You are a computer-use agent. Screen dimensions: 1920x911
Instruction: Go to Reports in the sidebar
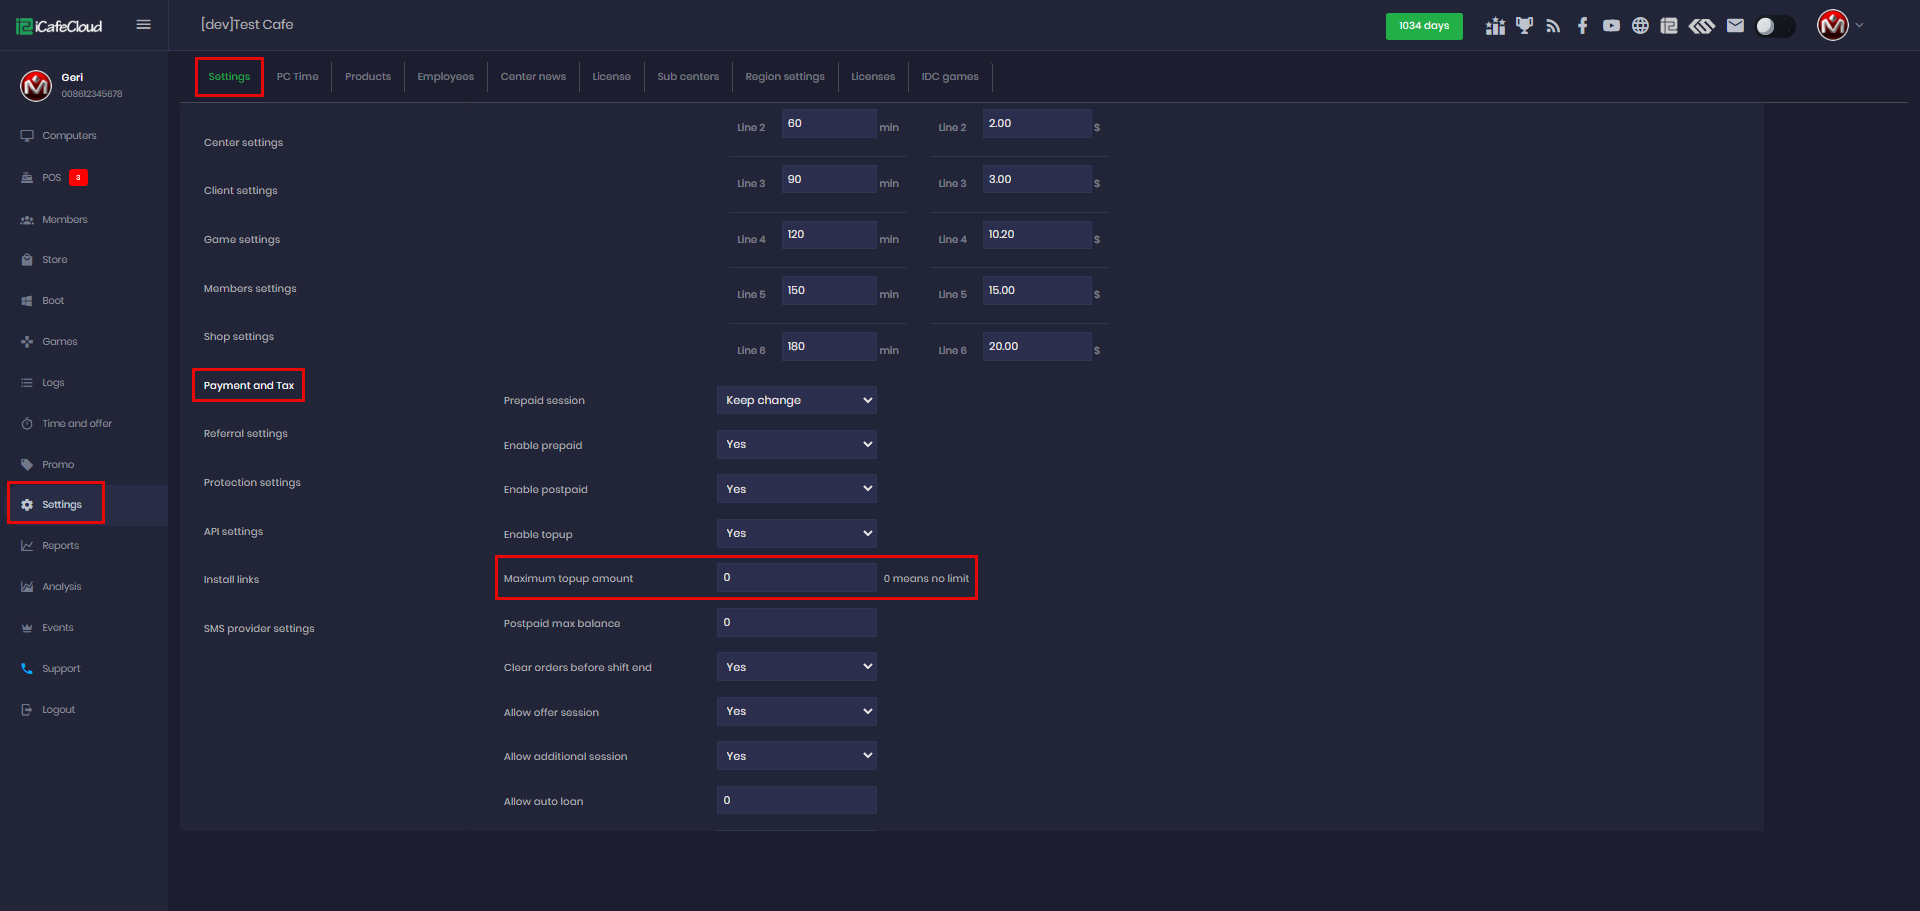pos(60,546)
